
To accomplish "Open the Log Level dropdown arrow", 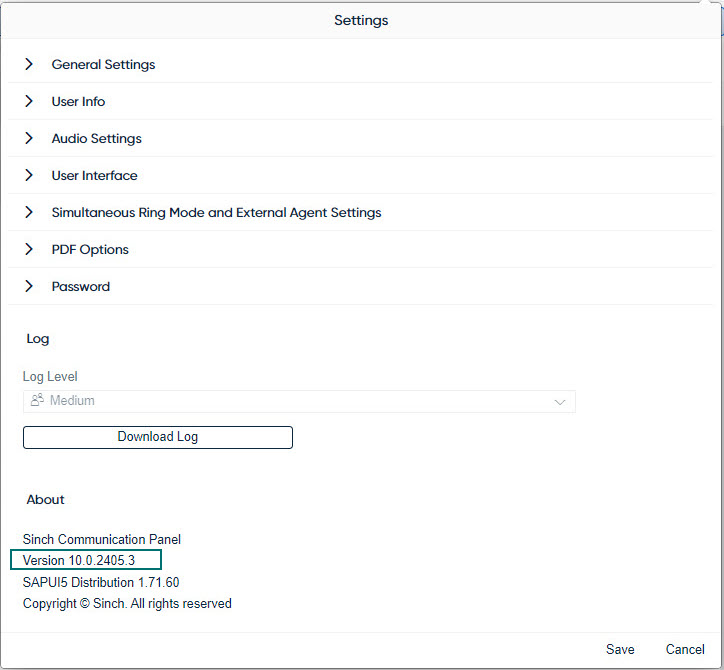I will 559,401.
